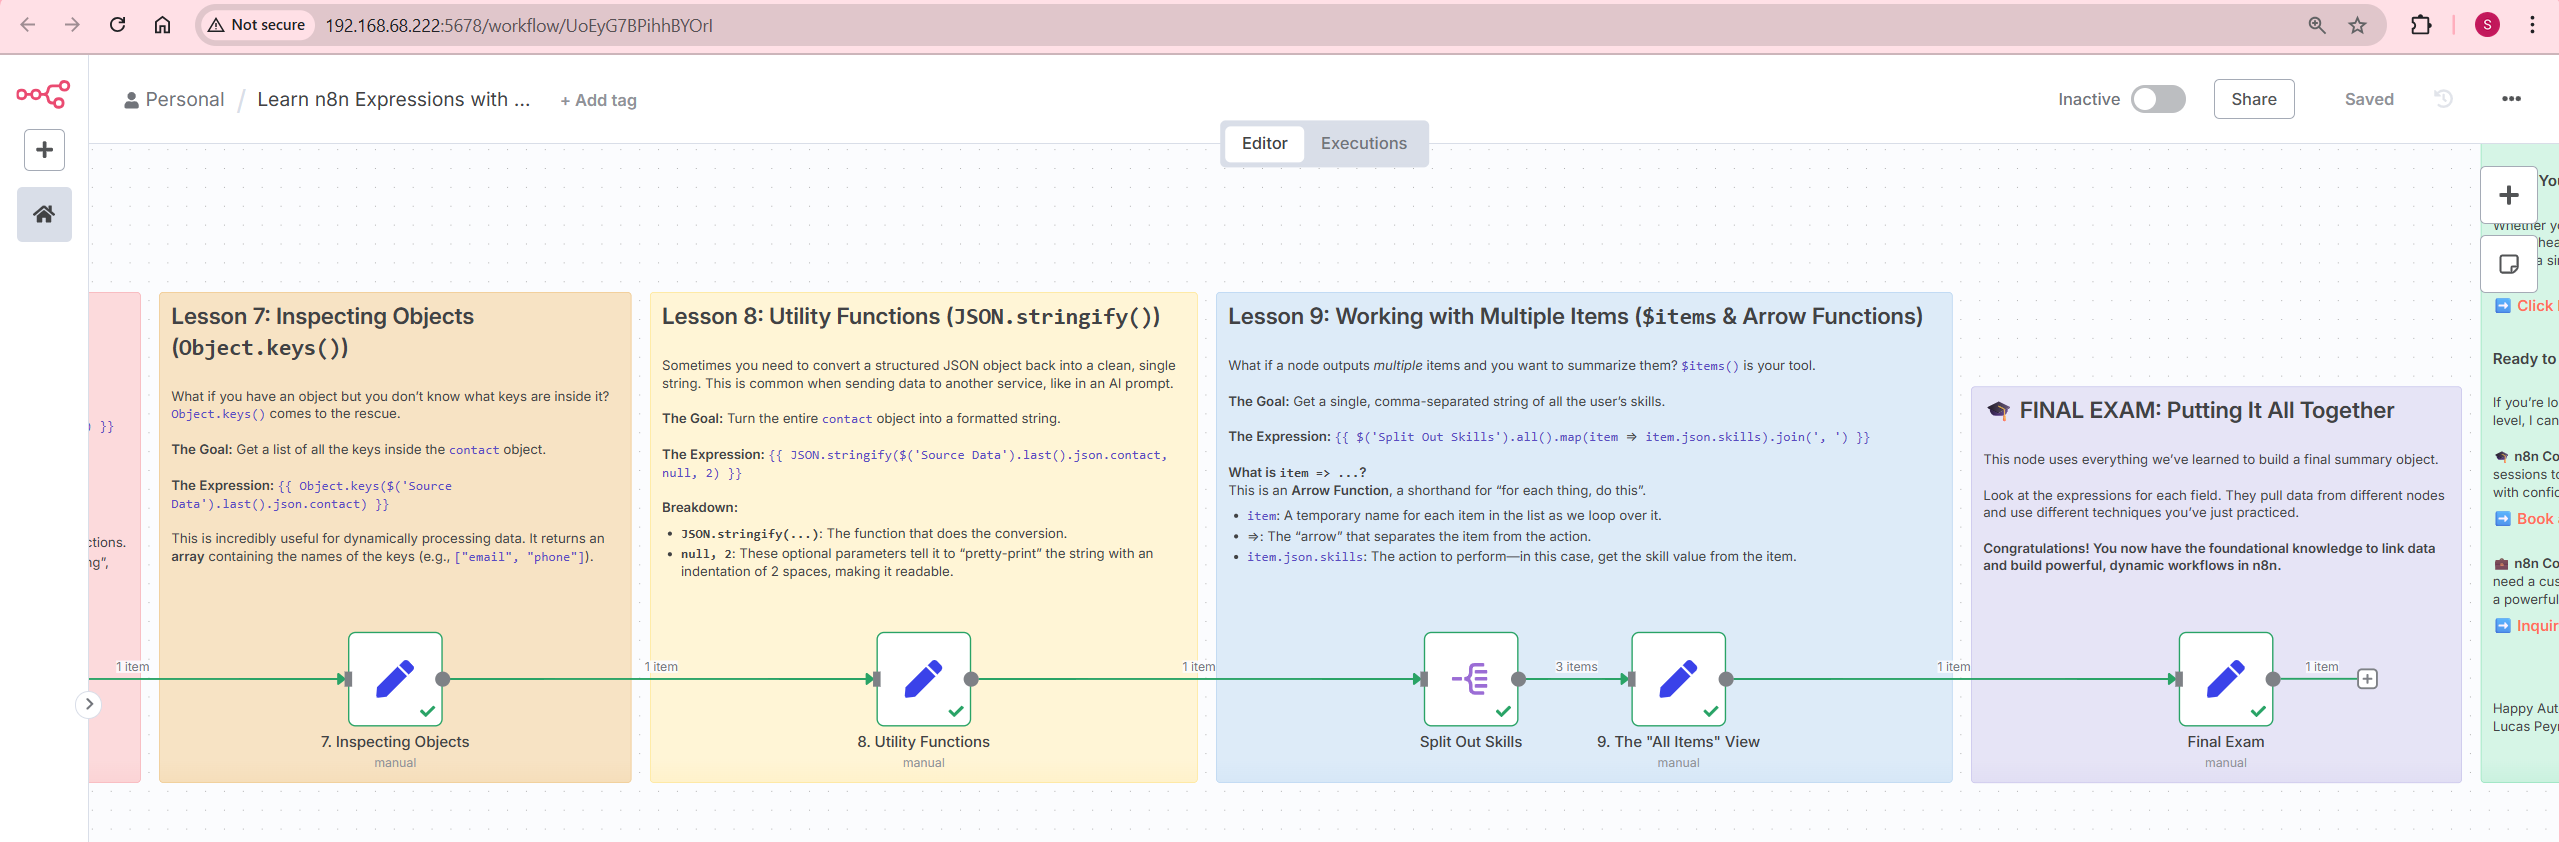Open the browser profile avatar
The width and height of the screenshot is (2559, 842).
(x=2487, y=25)
